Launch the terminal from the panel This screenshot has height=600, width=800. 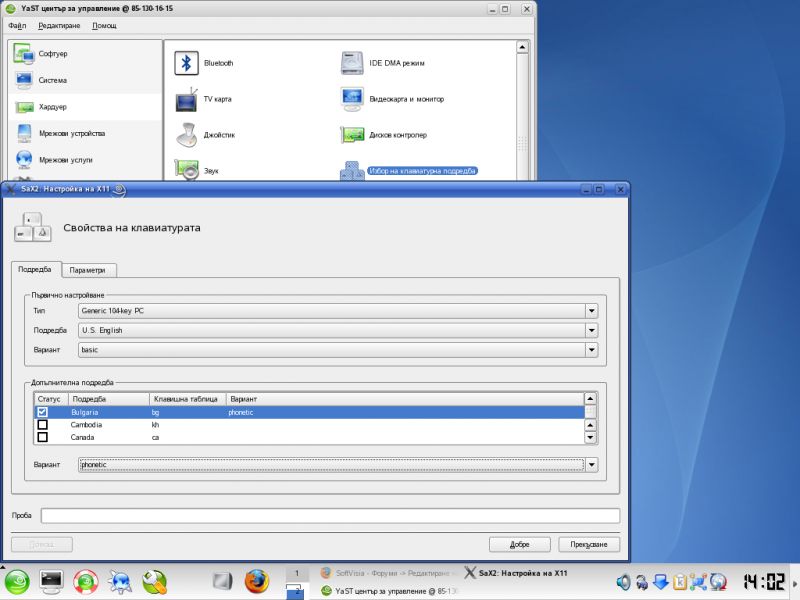(x=51, y=582)
